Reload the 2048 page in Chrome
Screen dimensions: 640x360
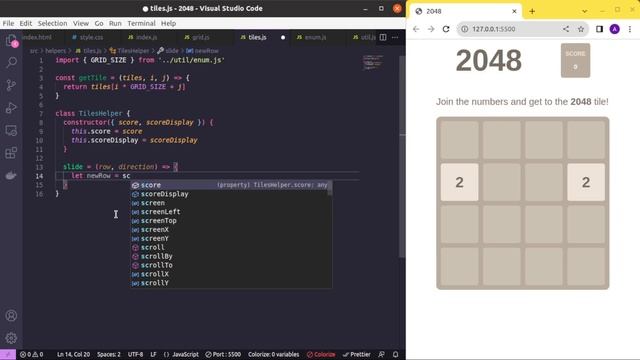(446, 29)
